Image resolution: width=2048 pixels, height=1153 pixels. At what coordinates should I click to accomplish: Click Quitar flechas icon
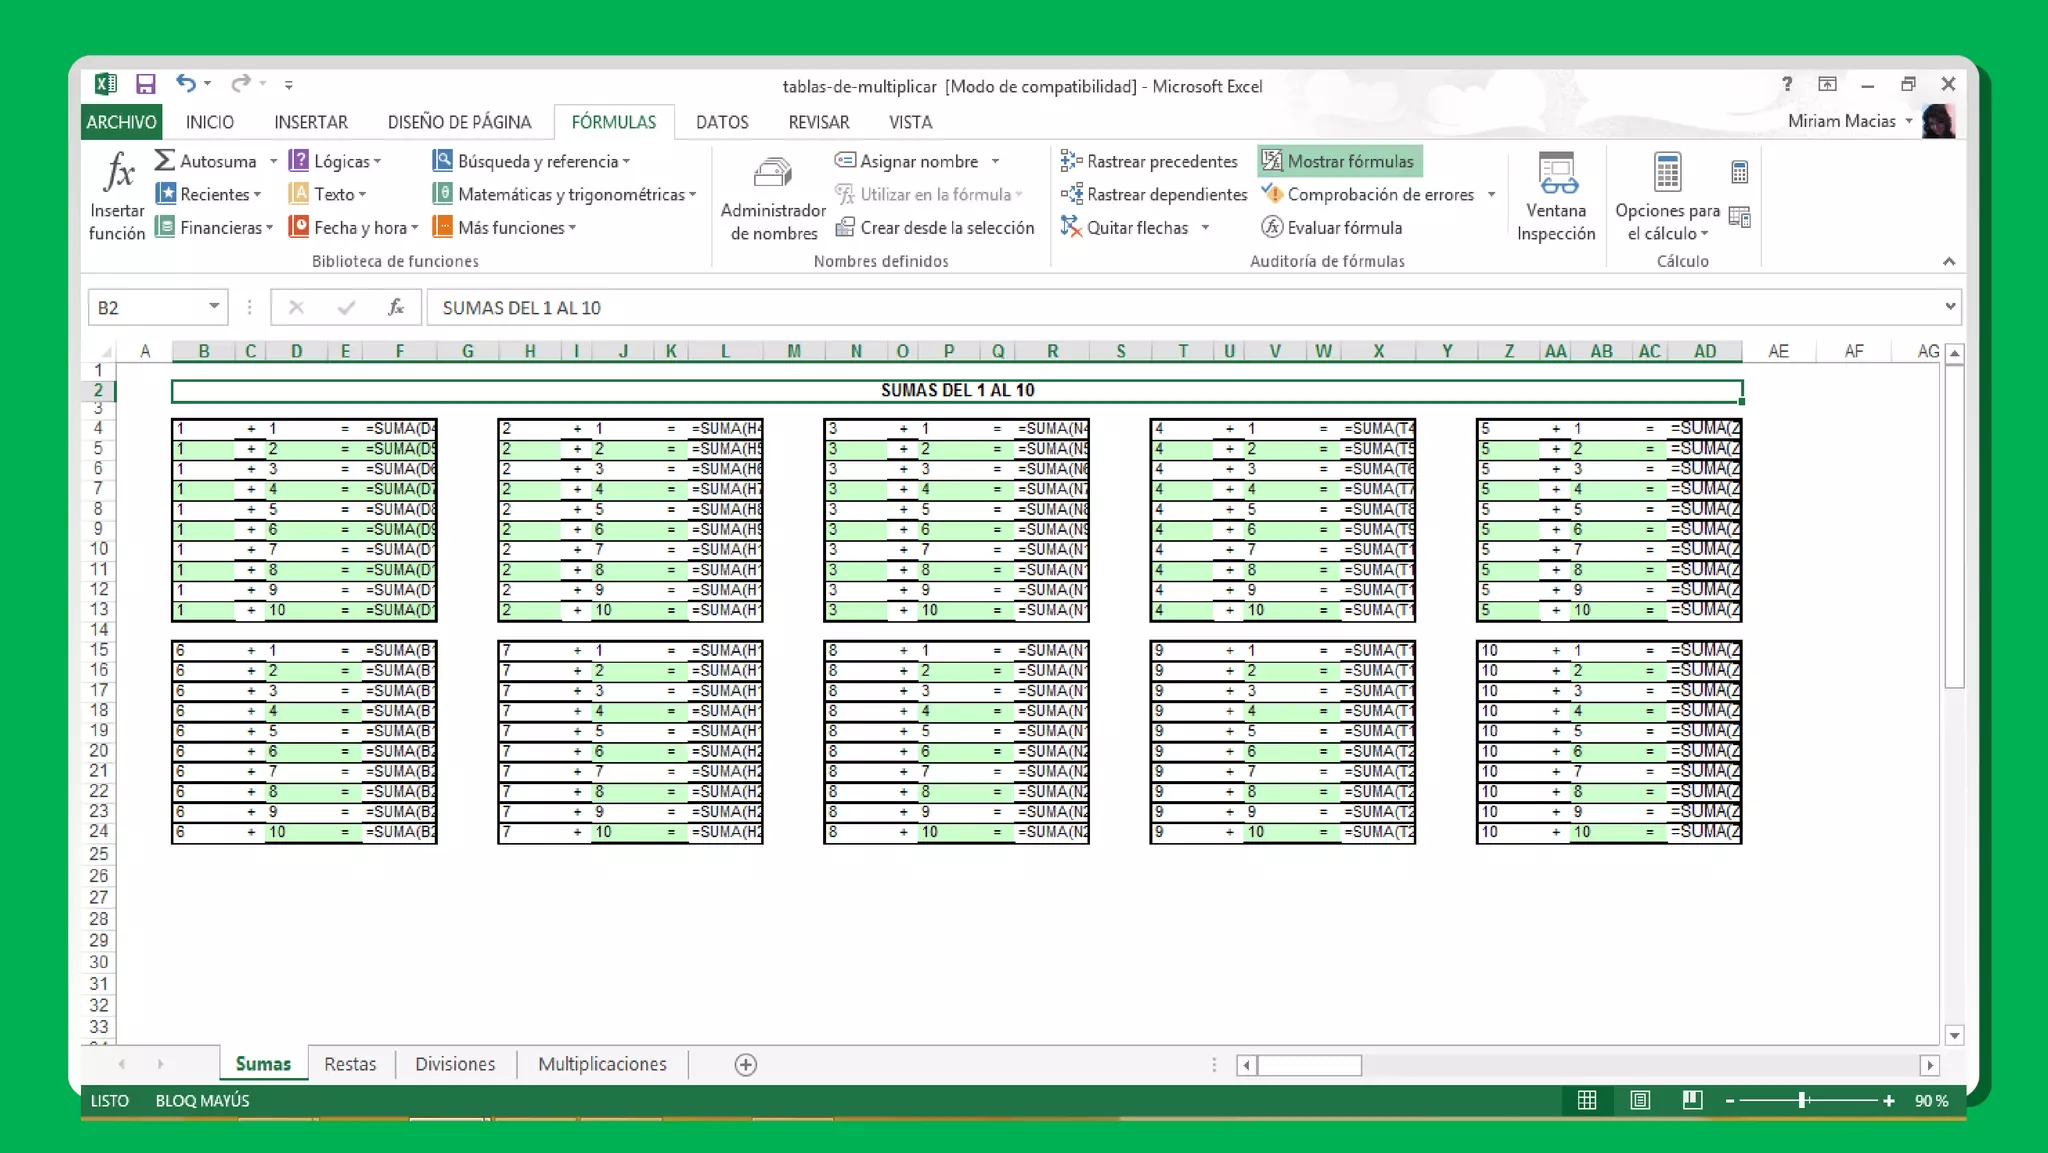[x=1071, y=227]
